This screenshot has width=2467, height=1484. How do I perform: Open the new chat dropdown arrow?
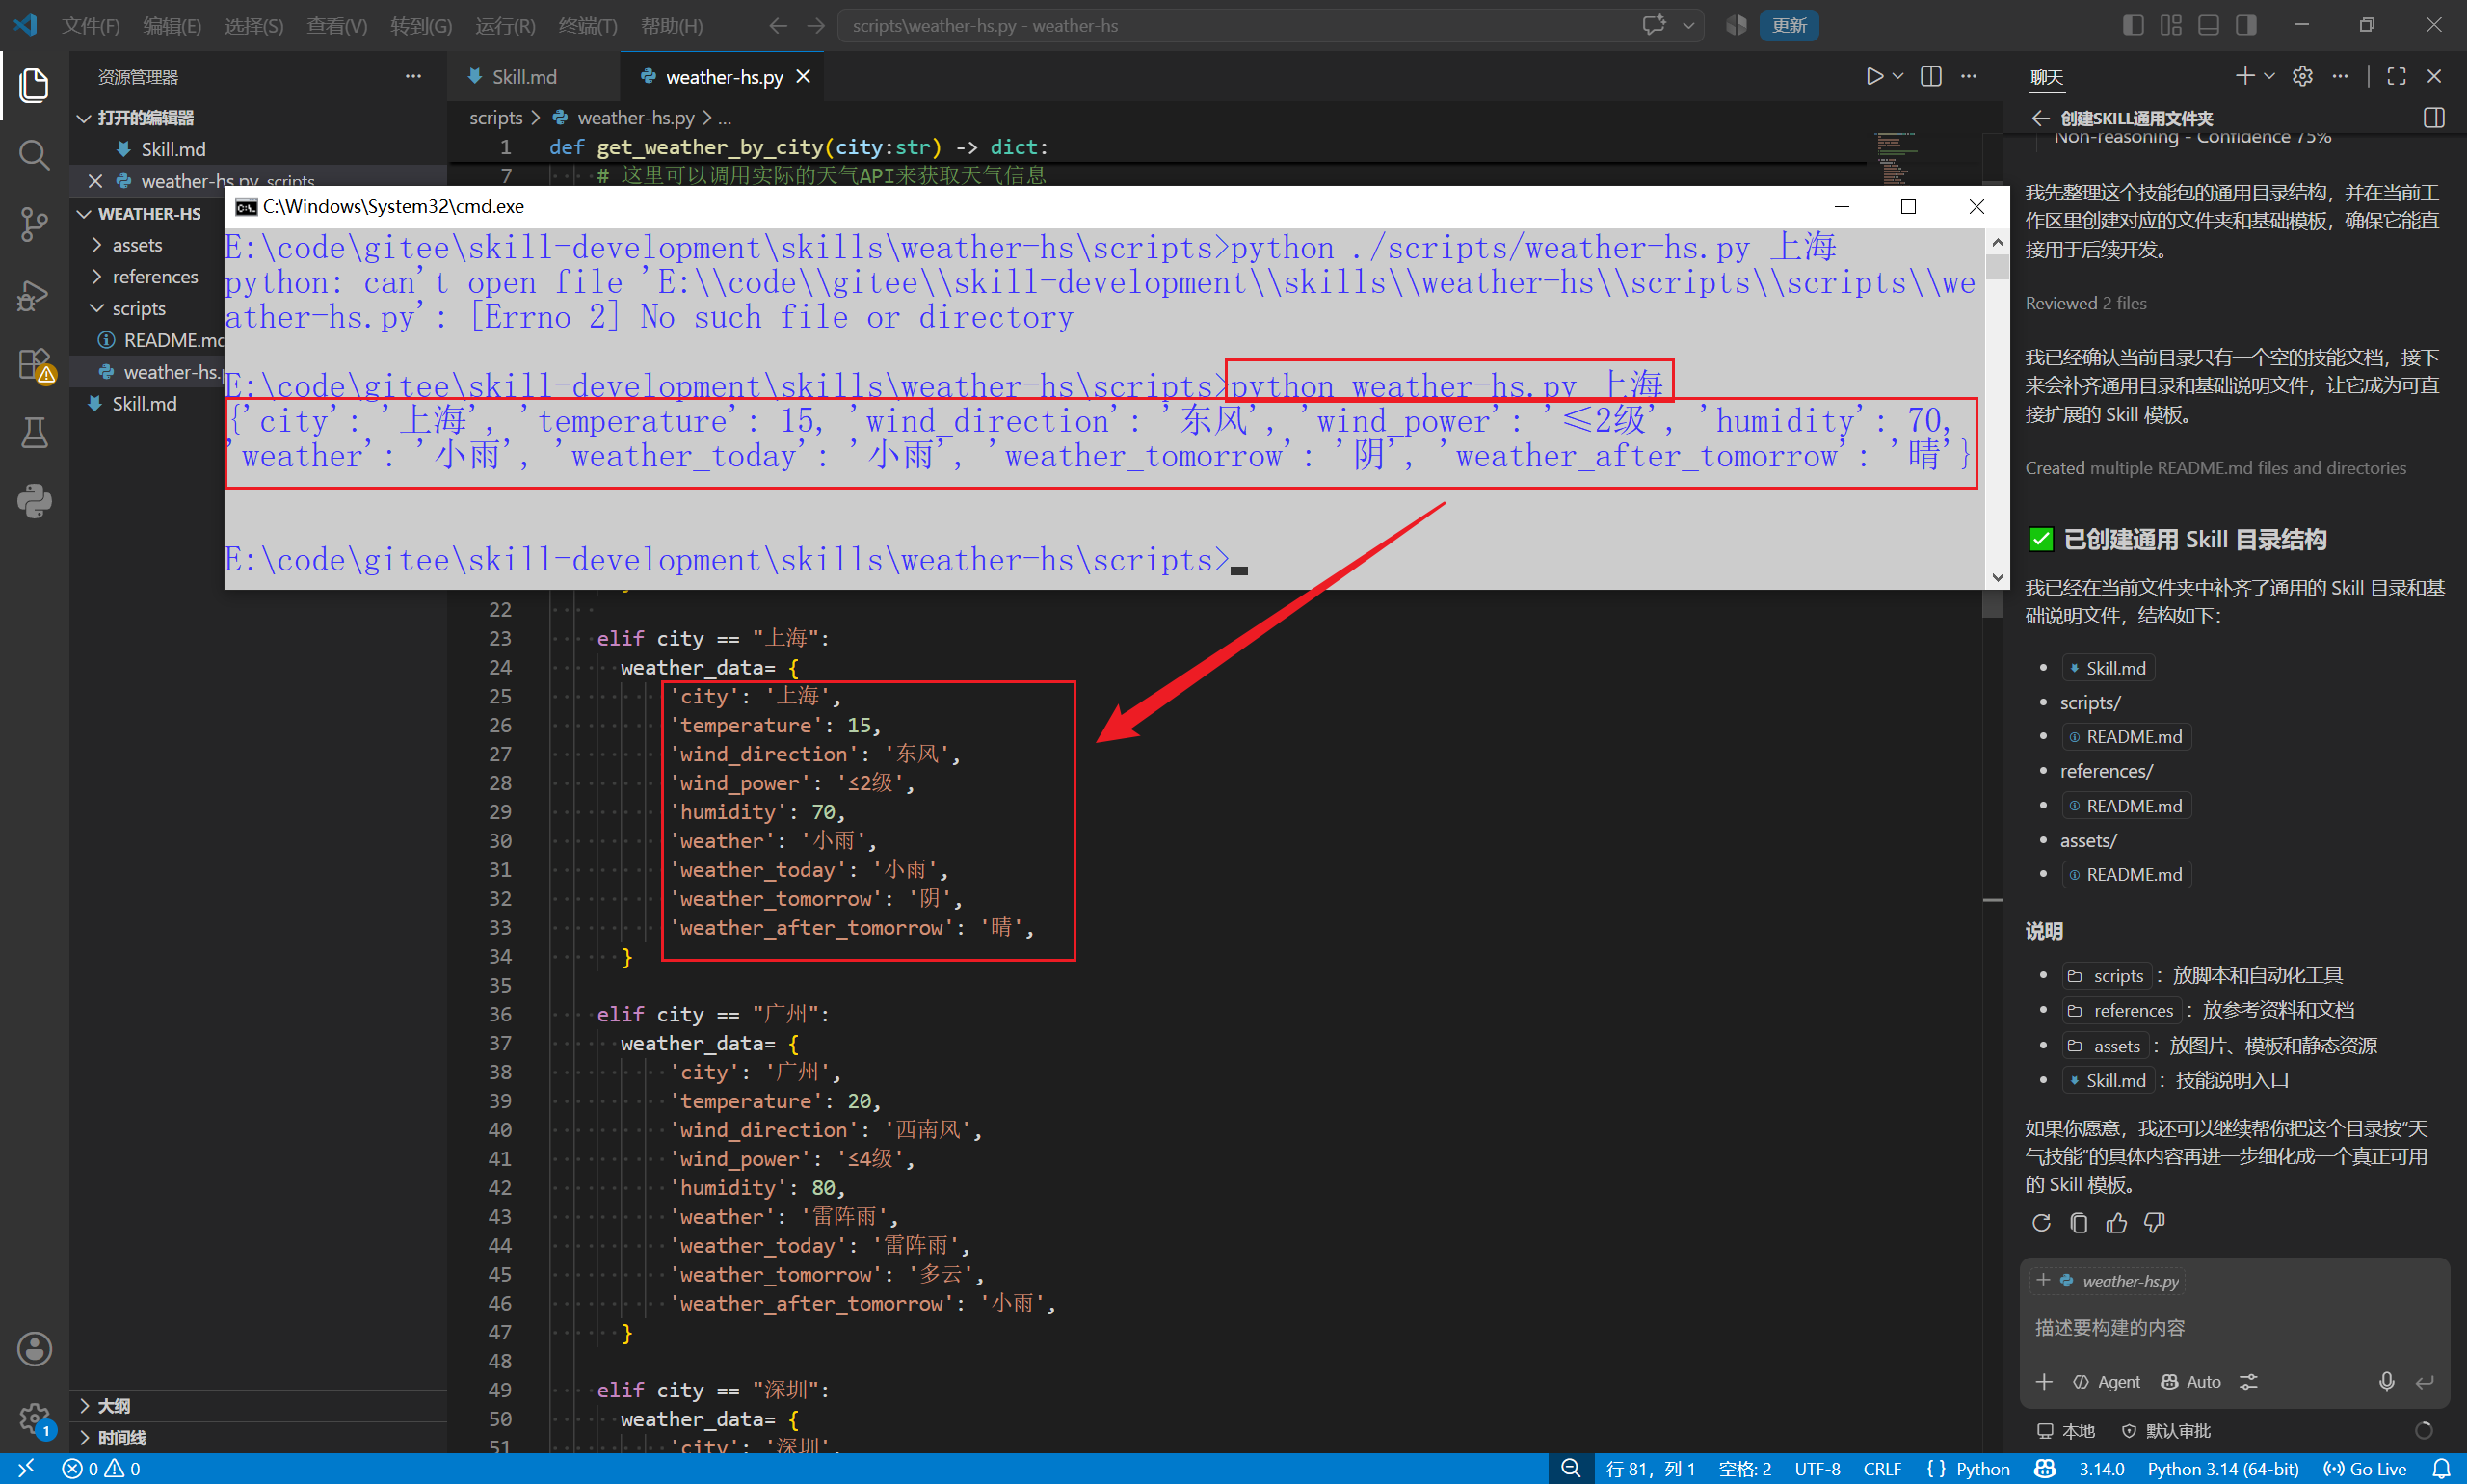2269,76
